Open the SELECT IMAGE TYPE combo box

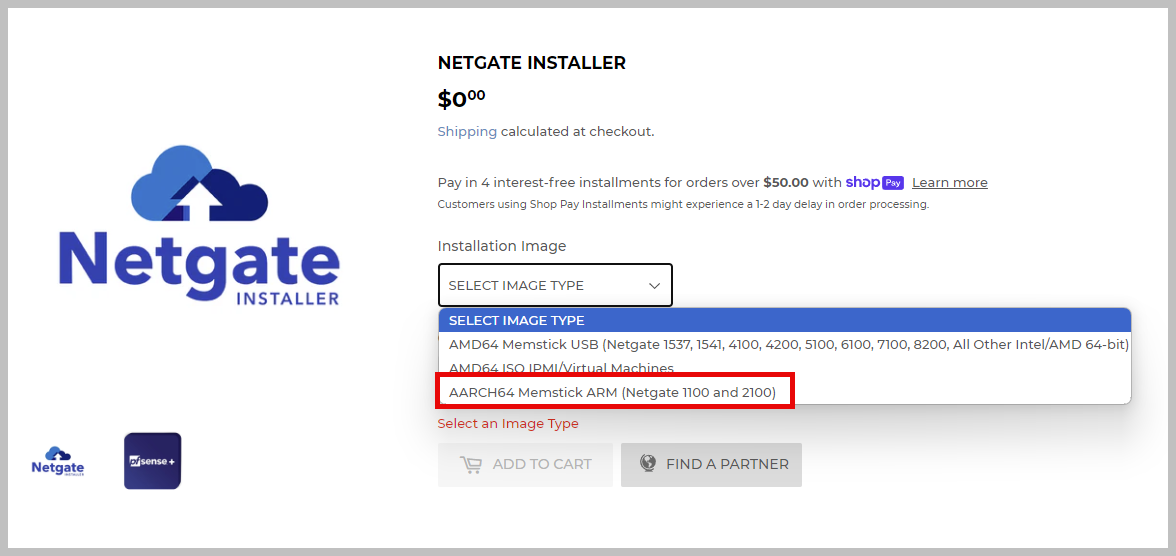coord(555,285)
